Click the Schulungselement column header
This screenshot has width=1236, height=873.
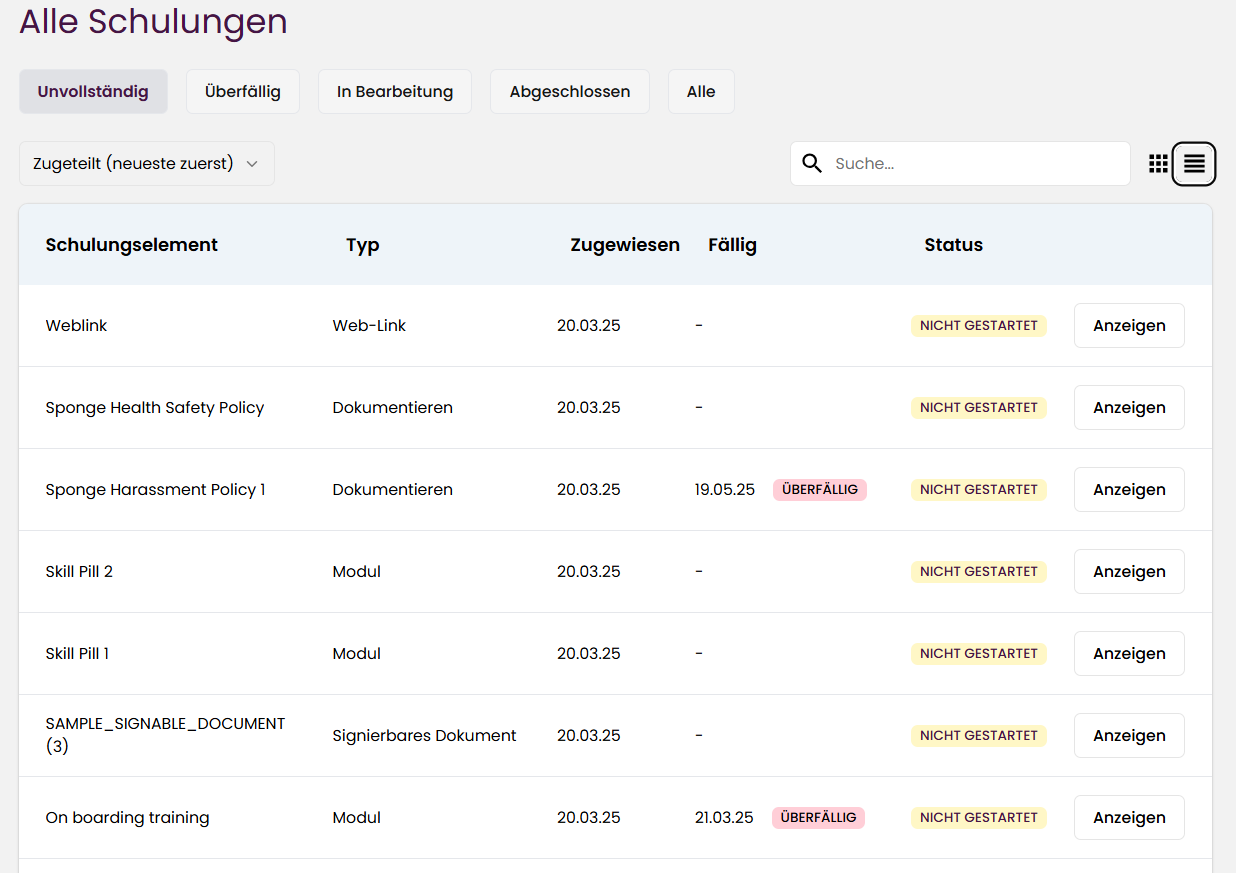[x=132, y=245]
